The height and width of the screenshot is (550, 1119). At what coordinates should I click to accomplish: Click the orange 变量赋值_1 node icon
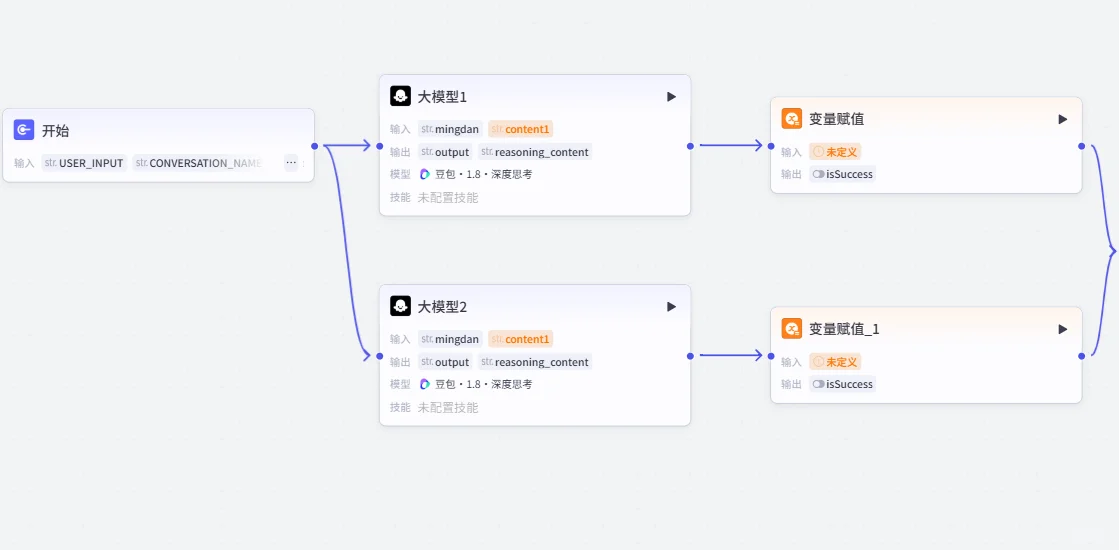[x=792, y=328]
